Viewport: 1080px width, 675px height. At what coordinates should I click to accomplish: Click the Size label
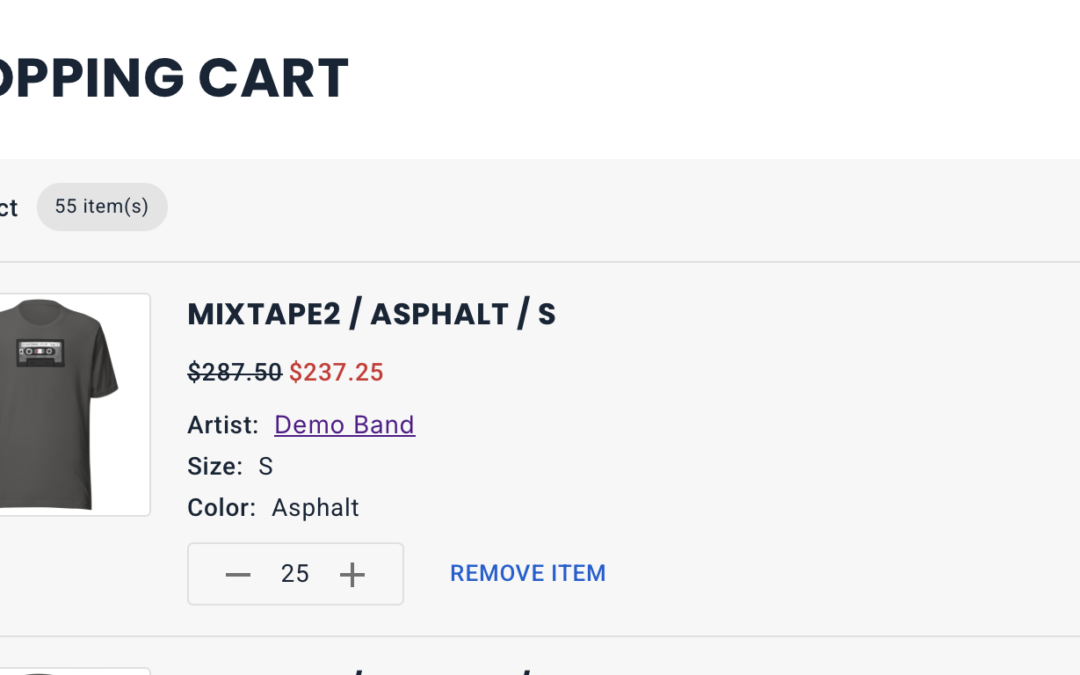[x=215, y=466]
